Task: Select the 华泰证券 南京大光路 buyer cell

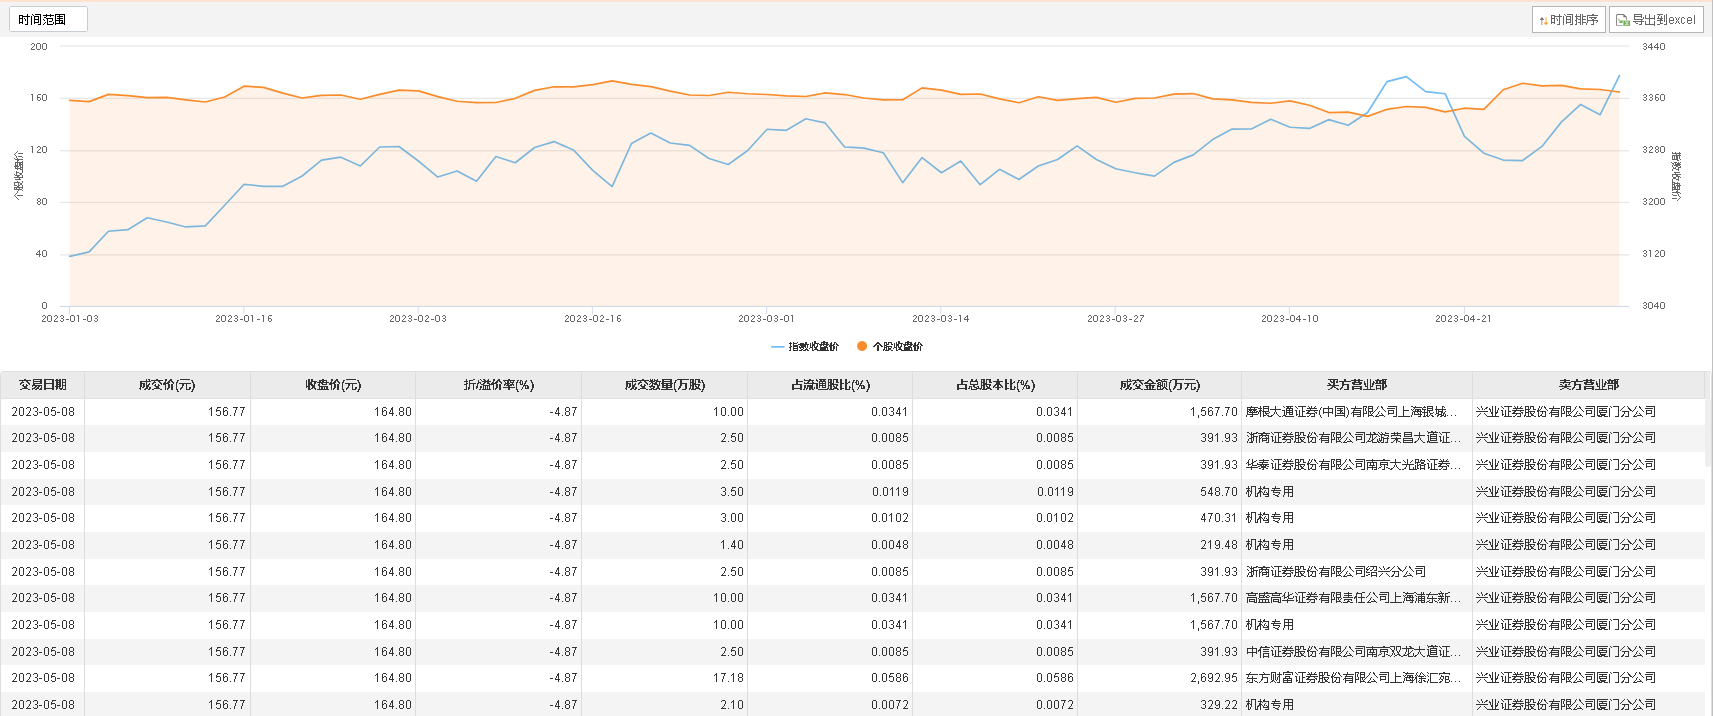Action: tap(1357, 465)
